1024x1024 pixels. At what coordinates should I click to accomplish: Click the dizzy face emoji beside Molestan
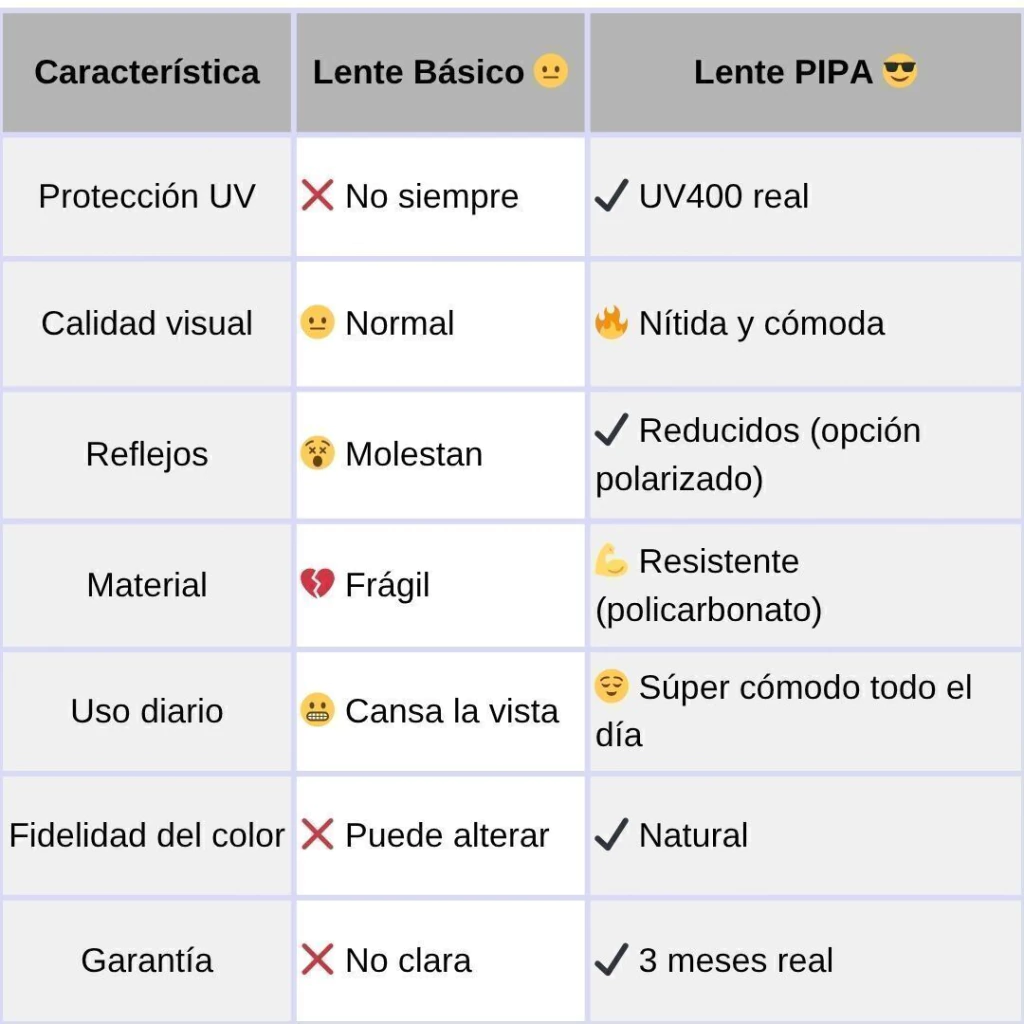pos(317,454)
